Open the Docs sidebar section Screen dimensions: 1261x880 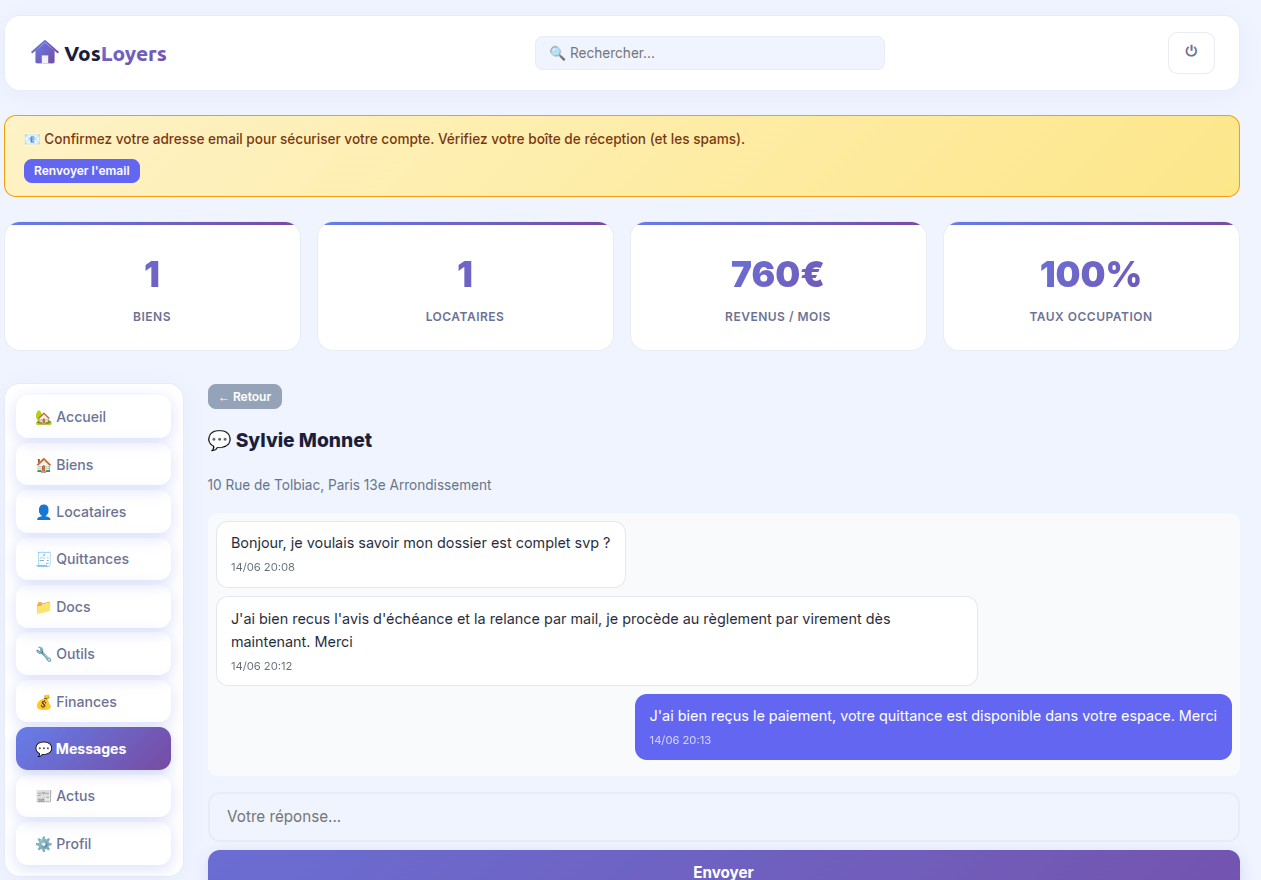[93, 607]
